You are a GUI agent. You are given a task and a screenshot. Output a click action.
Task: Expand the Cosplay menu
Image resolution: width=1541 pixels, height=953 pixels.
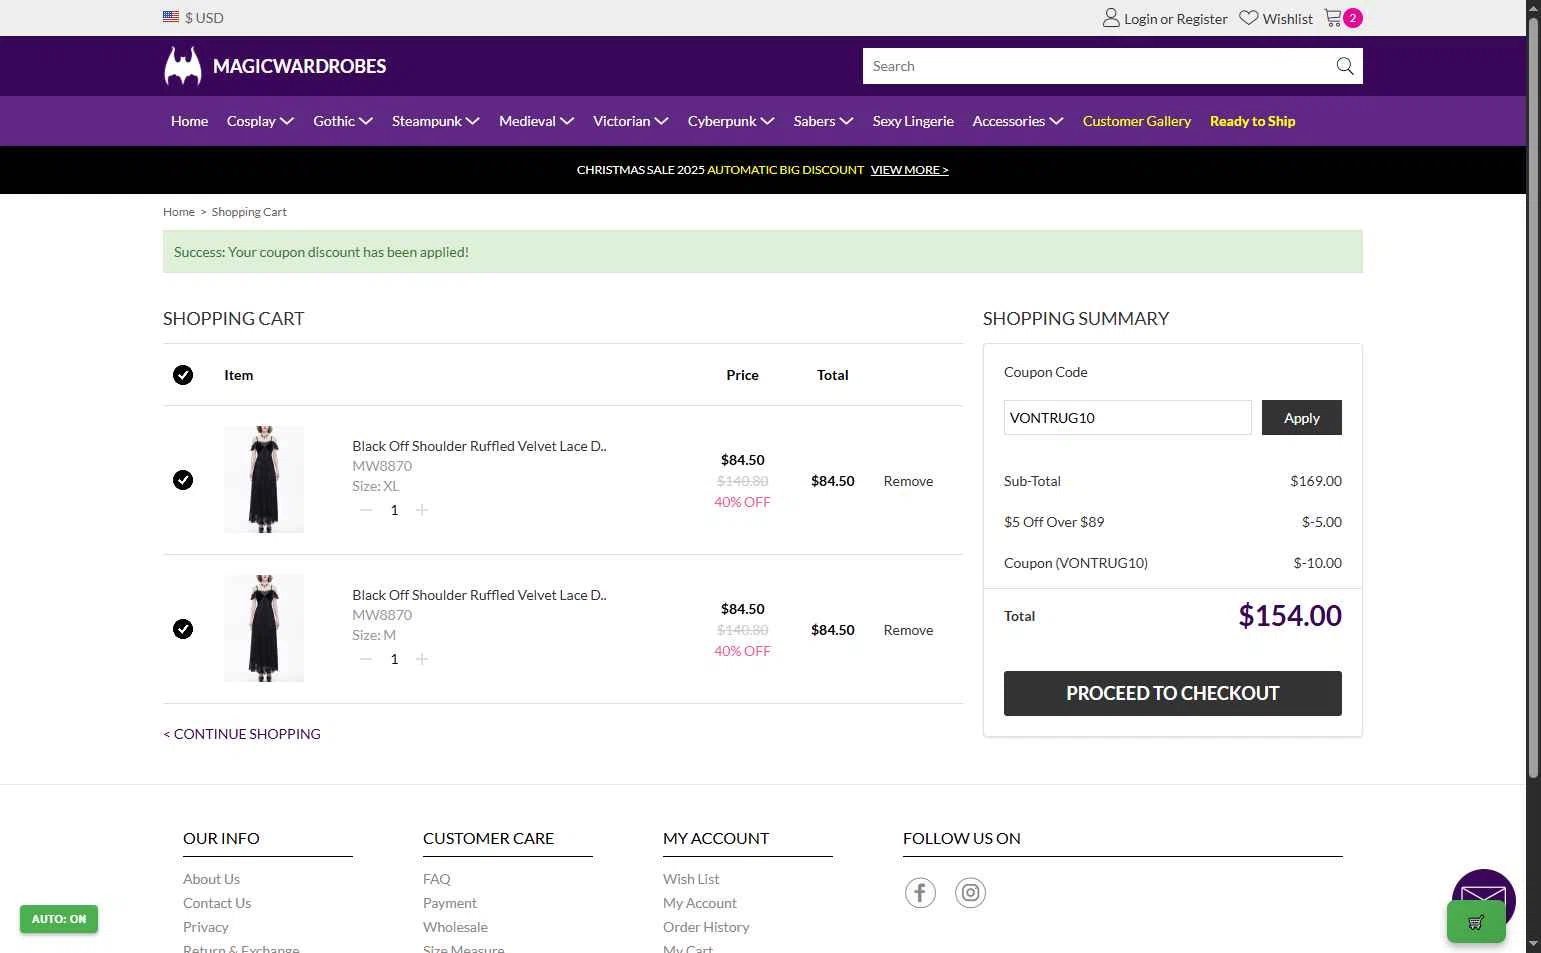pyautogui.click(x=260, y=121)
